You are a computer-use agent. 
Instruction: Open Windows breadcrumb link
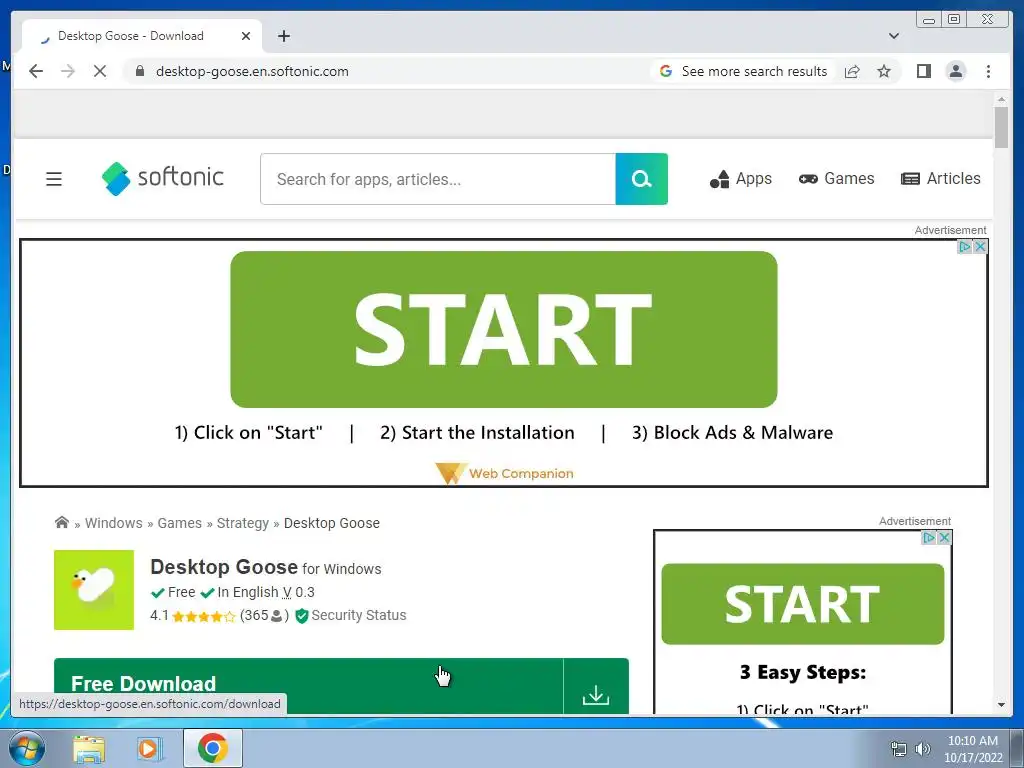pyautogui.click(x=114, y=523)
